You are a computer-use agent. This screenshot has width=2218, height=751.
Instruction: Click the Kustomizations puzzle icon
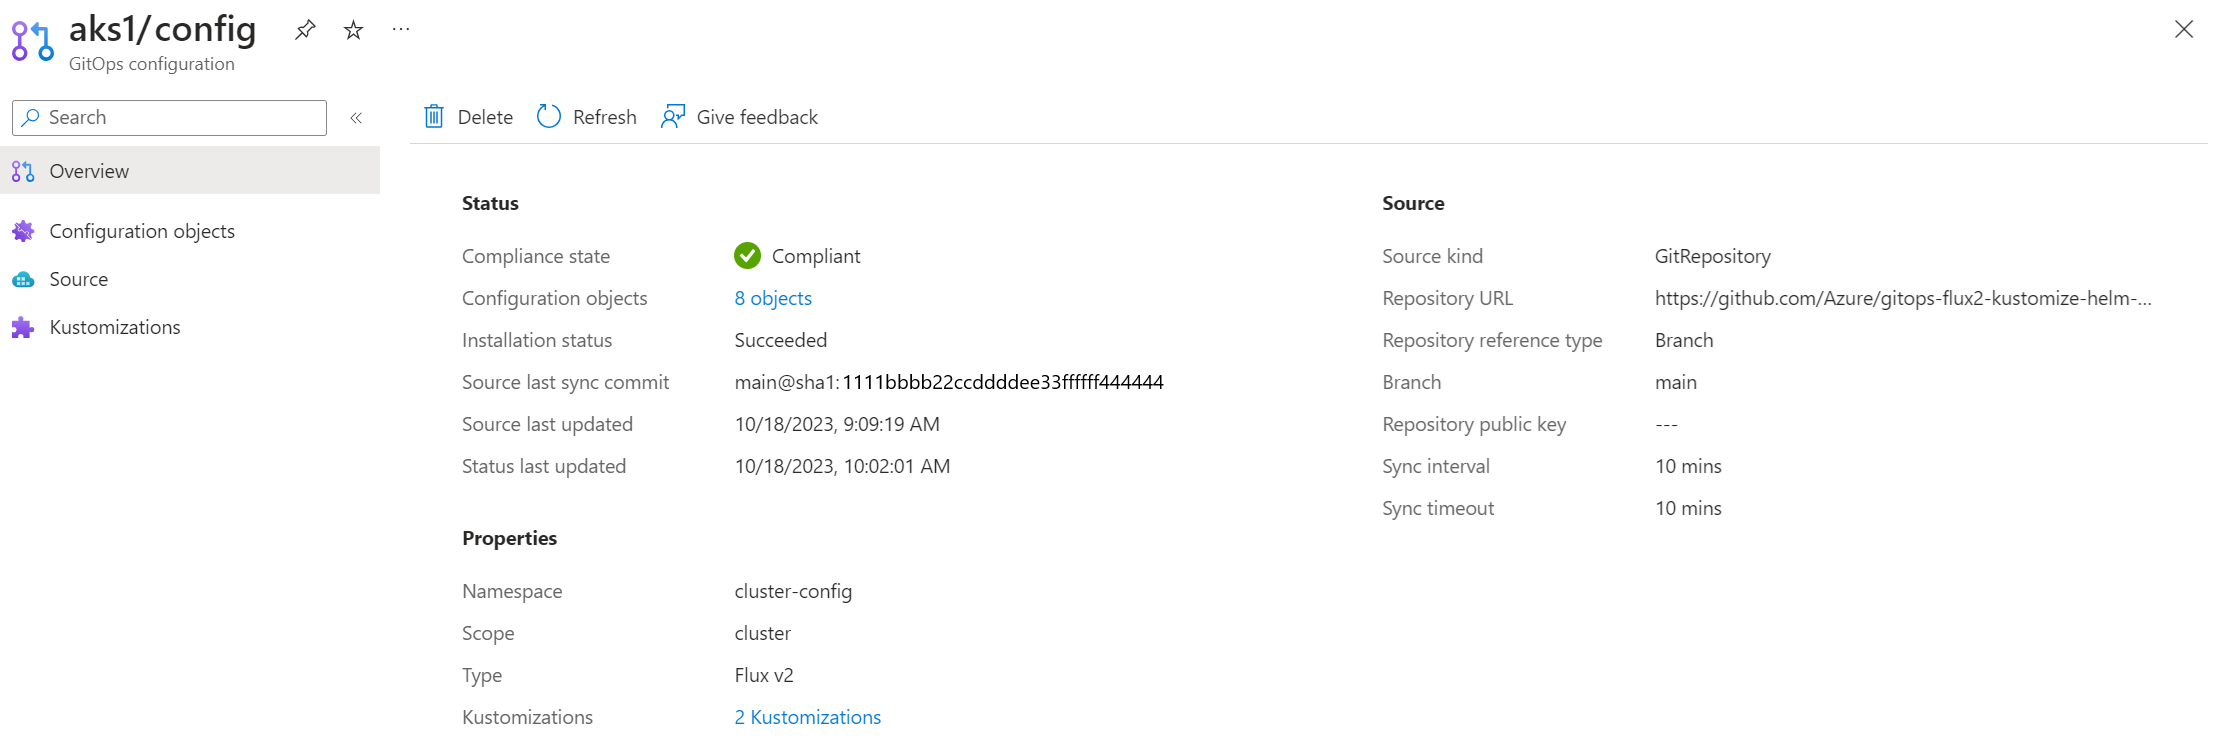(x=23, y=327)
